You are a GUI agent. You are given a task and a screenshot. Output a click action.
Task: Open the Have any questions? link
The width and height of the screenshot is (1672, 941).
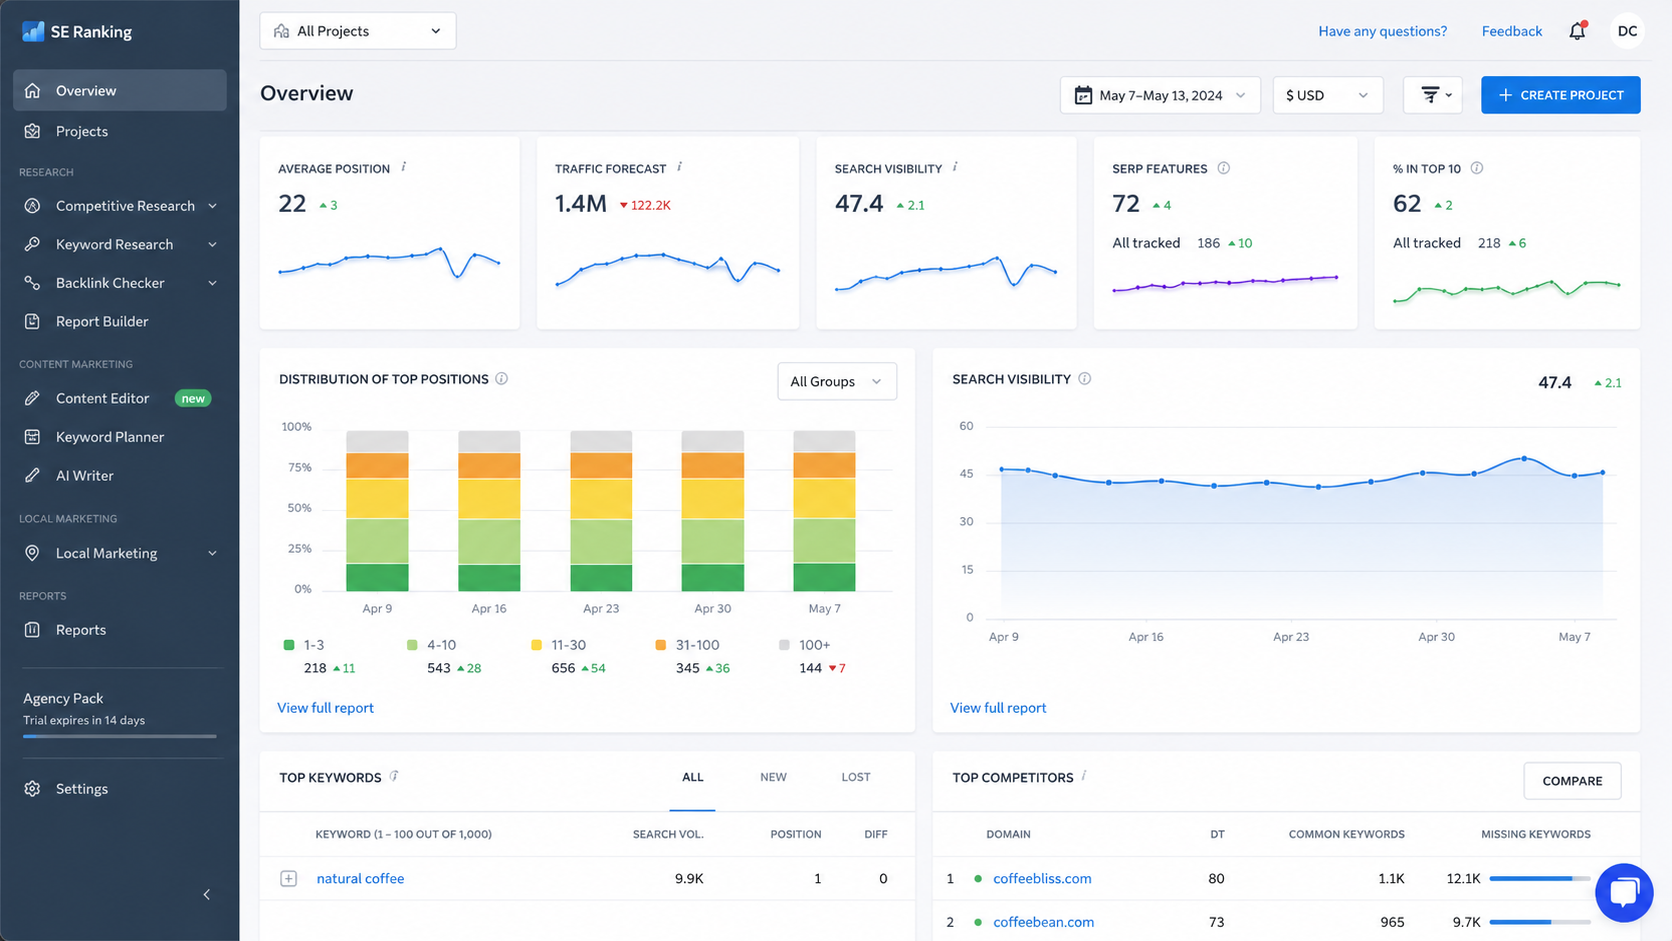coord(1382,31)
